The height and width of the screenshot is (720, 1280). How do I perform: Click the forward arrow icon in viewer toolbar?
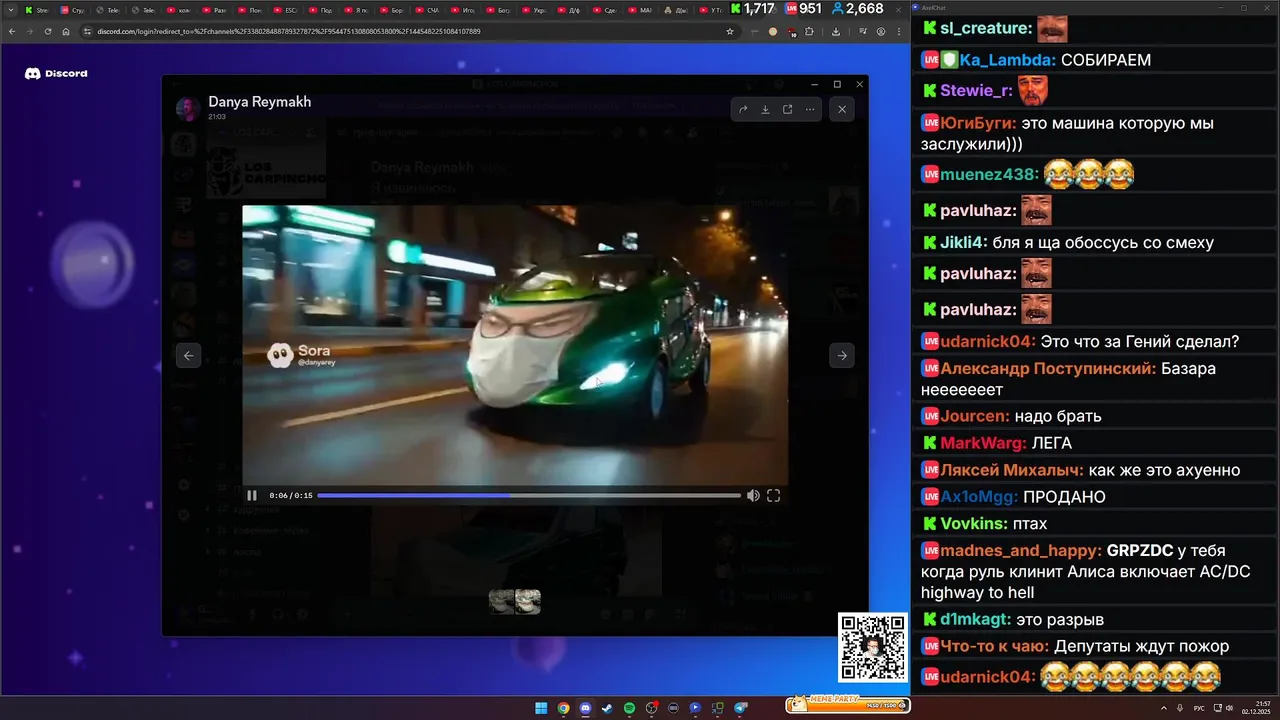tap(743, 109)
